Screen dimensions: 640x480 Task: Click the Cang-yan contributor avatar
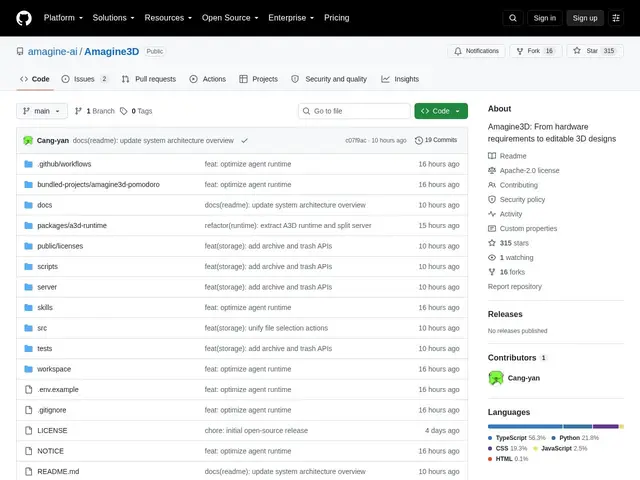(x=496, y=378)
